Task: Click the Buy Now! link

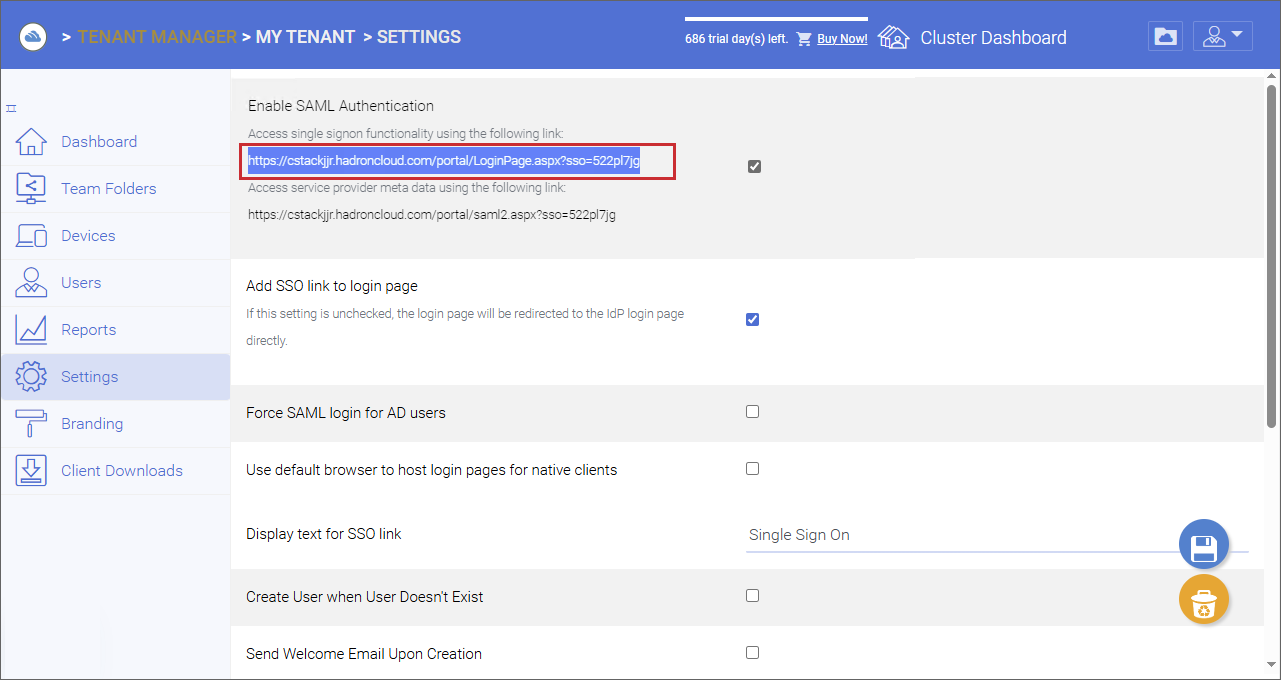Action: coord(842,39)
